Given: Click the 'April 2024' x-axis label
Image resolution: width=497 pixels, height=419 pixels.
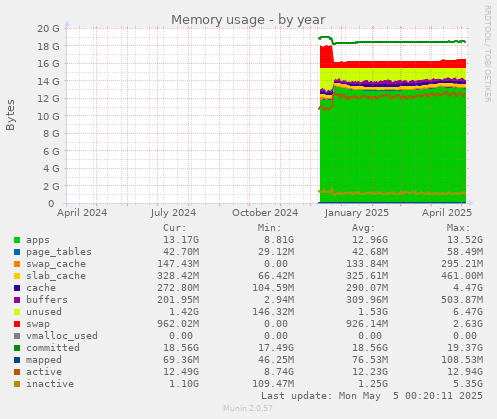Looking at the screenshot, I should click(82, 213).
